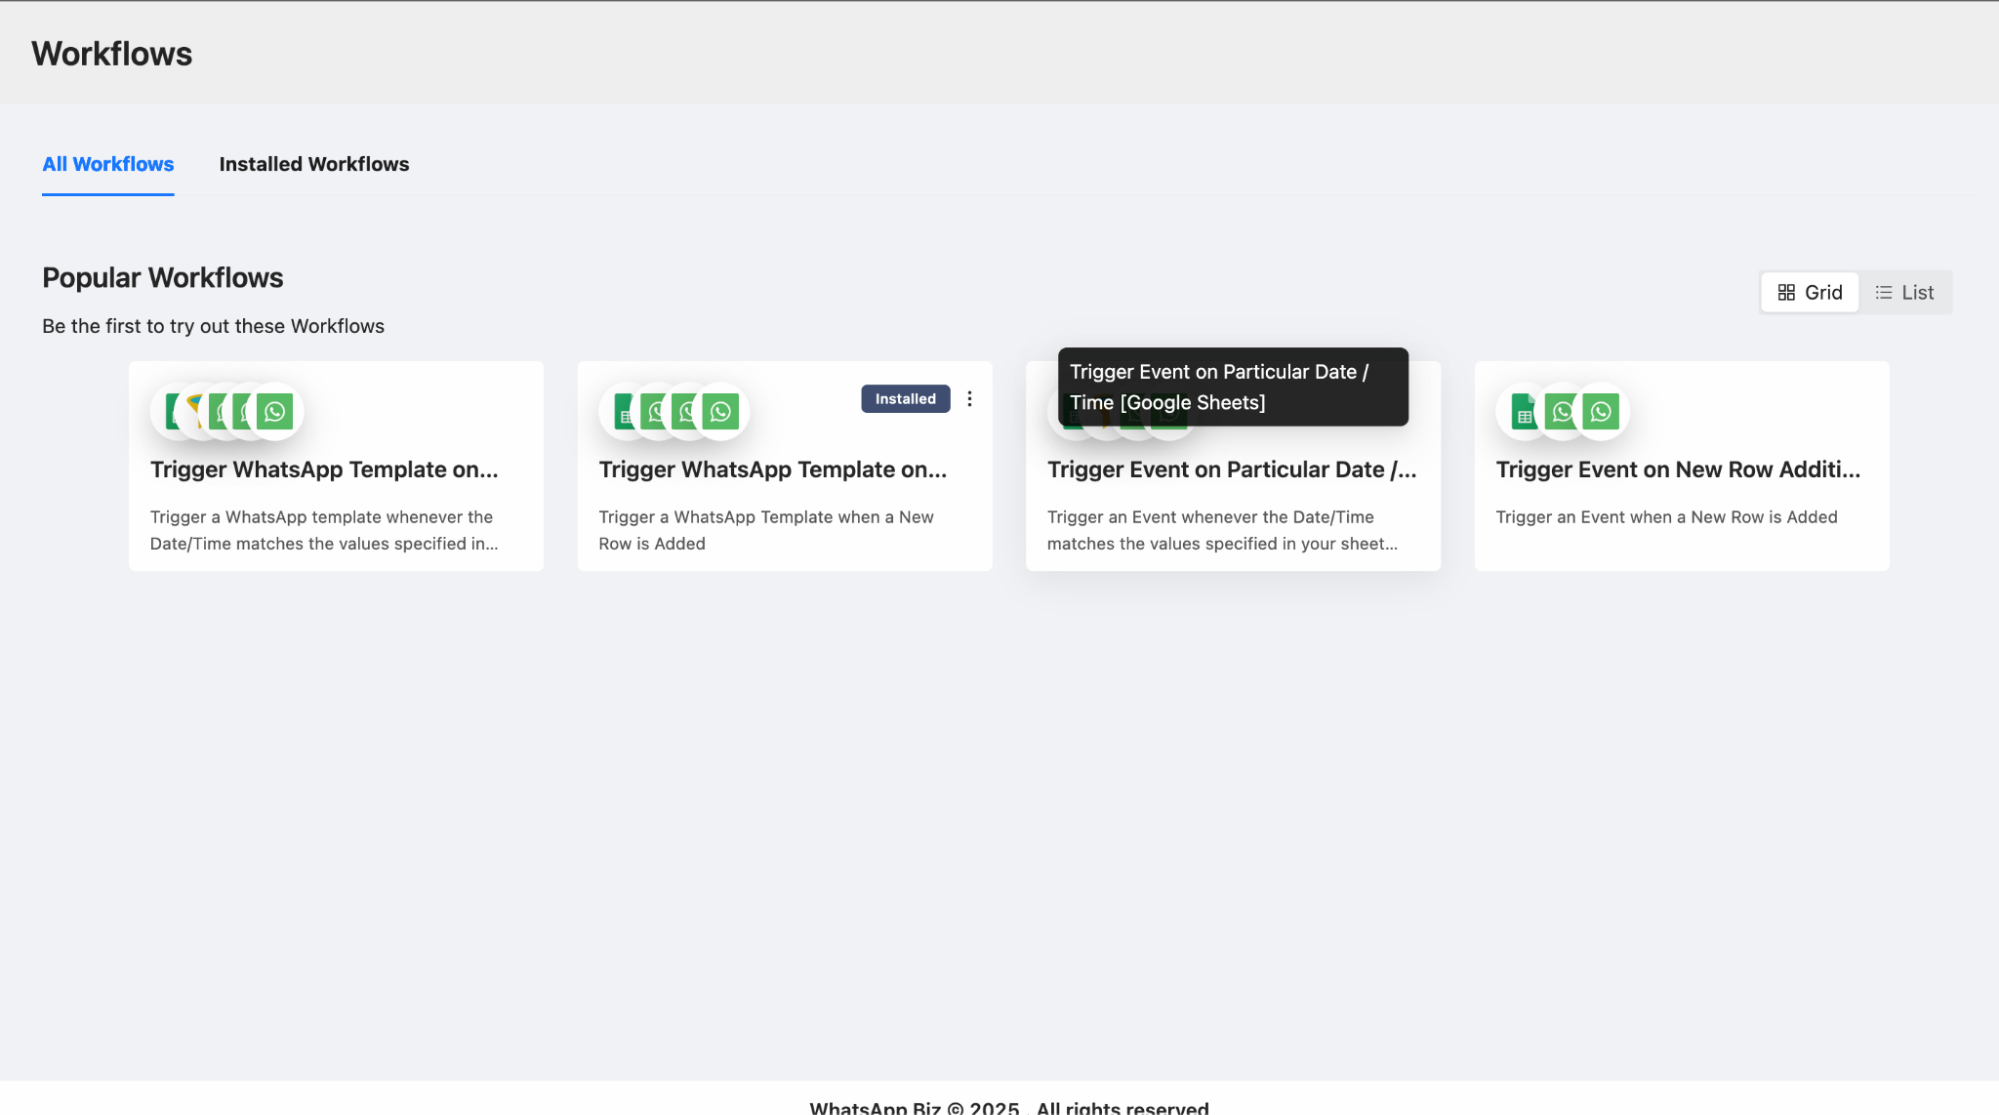Open Trigger Event on New Row Additi... title
This screenshot has width=1999, height=1115.
pos(1677,470)
